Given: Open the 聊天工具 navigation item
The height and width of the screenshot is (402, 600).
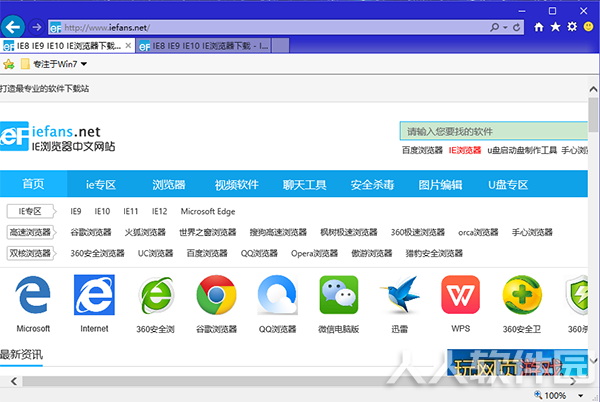Looking at the screenshot, I should (x=305, y=185).
